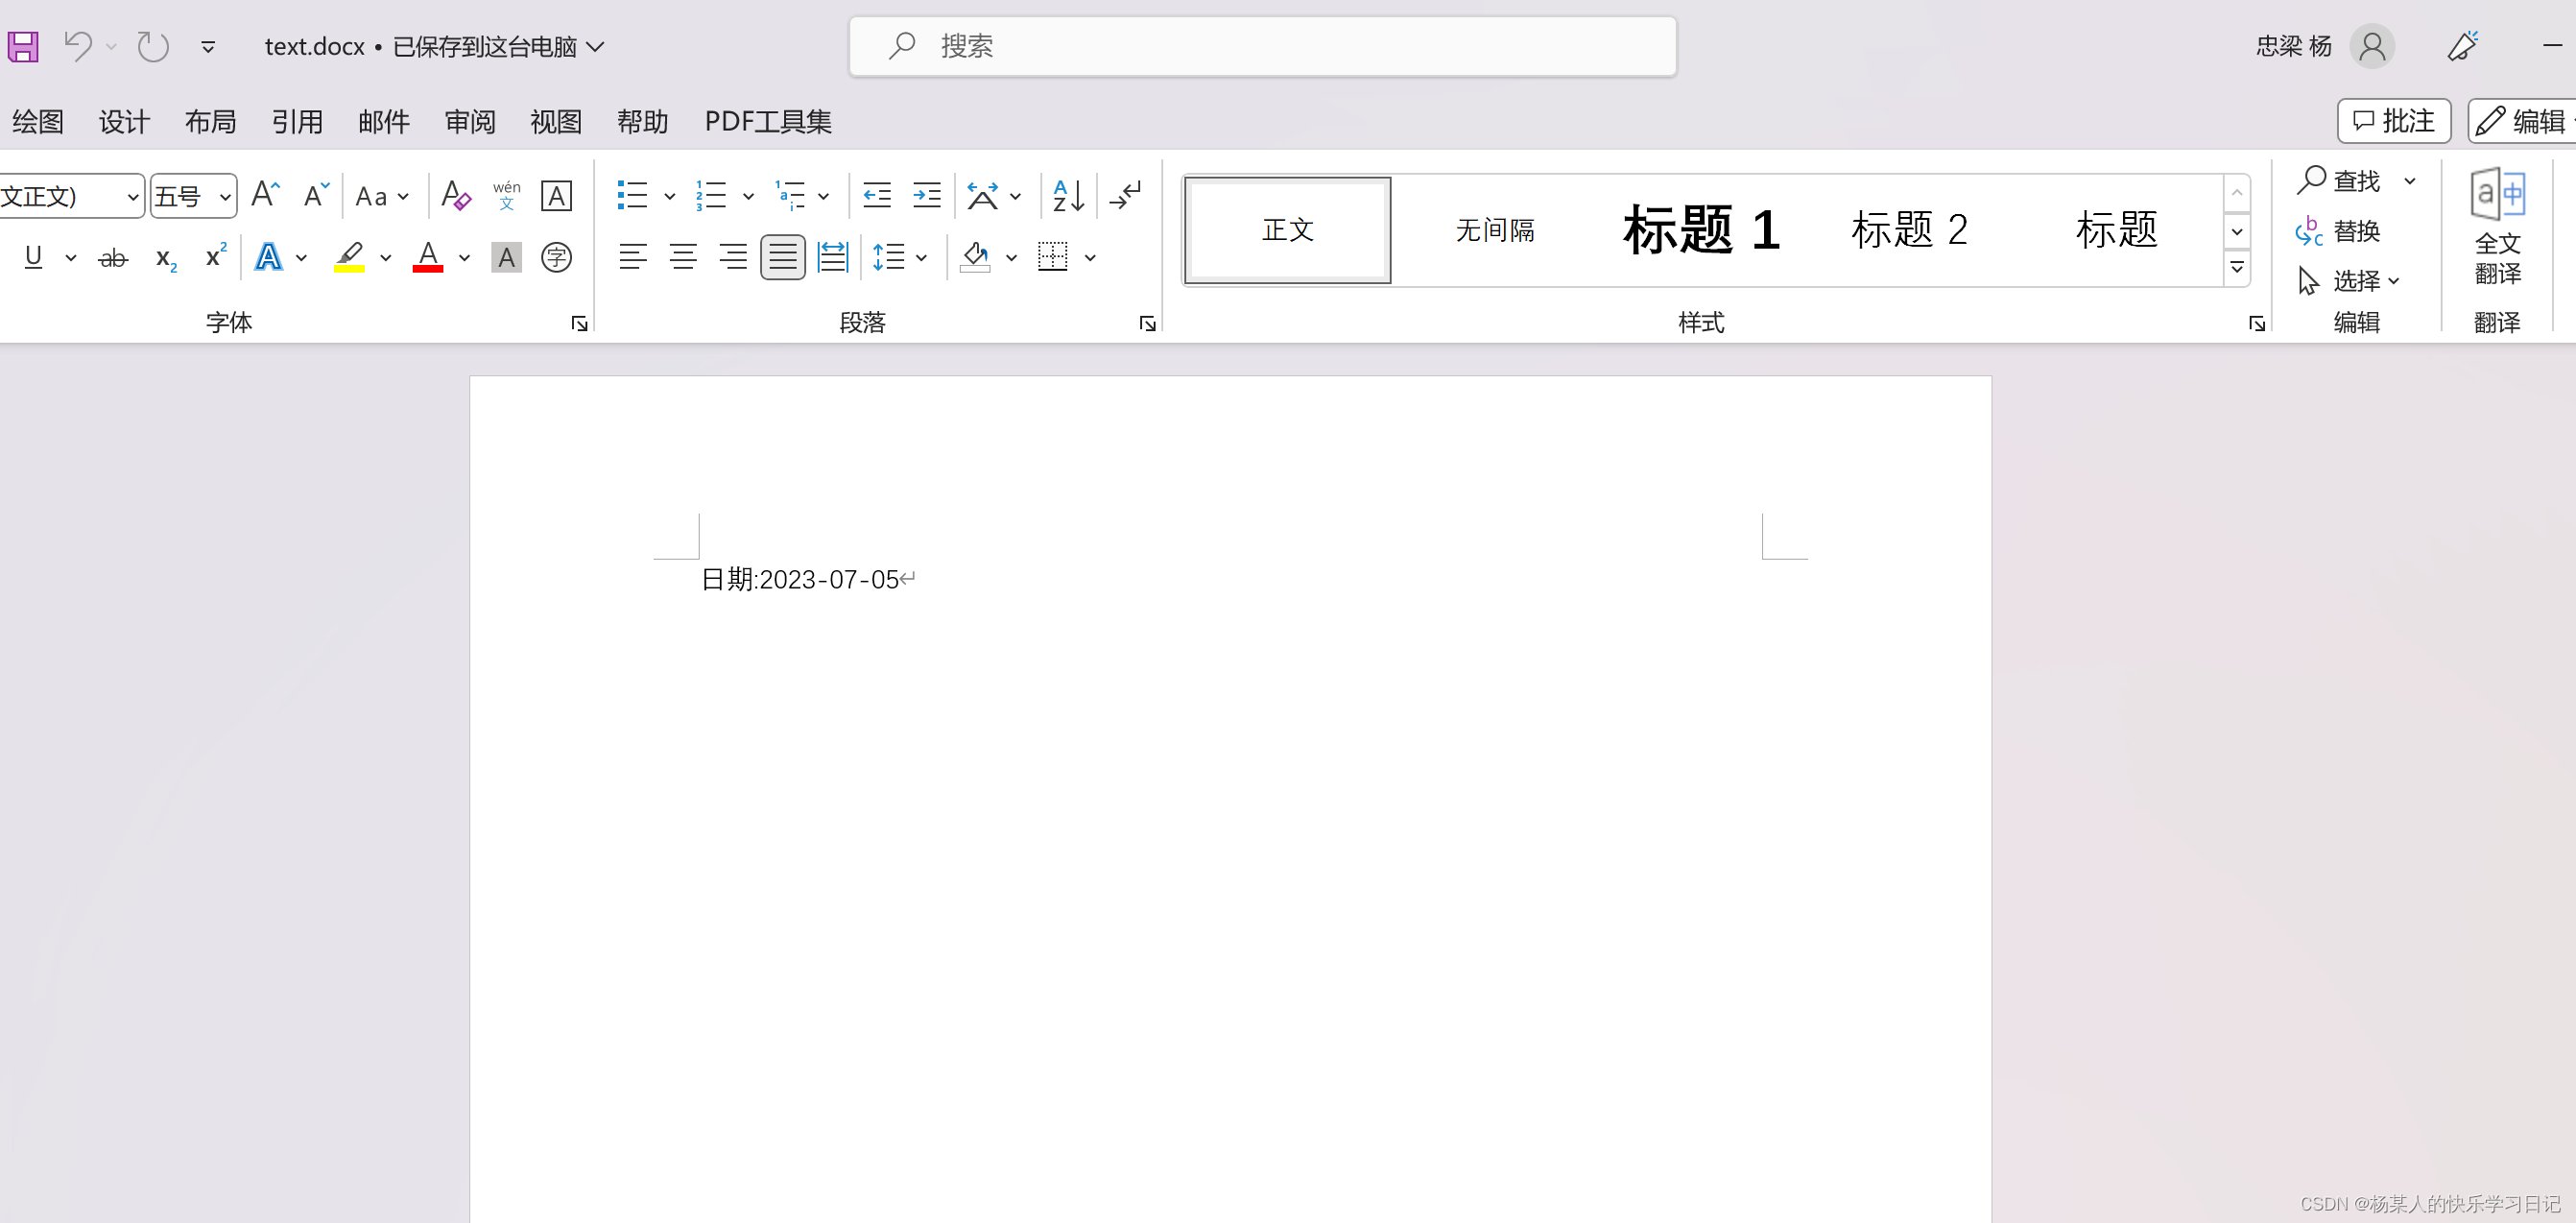Switch to the 布局 tab
Image resolution: width=2576 pixels, height=1223 pixels.
pos(210,122)
